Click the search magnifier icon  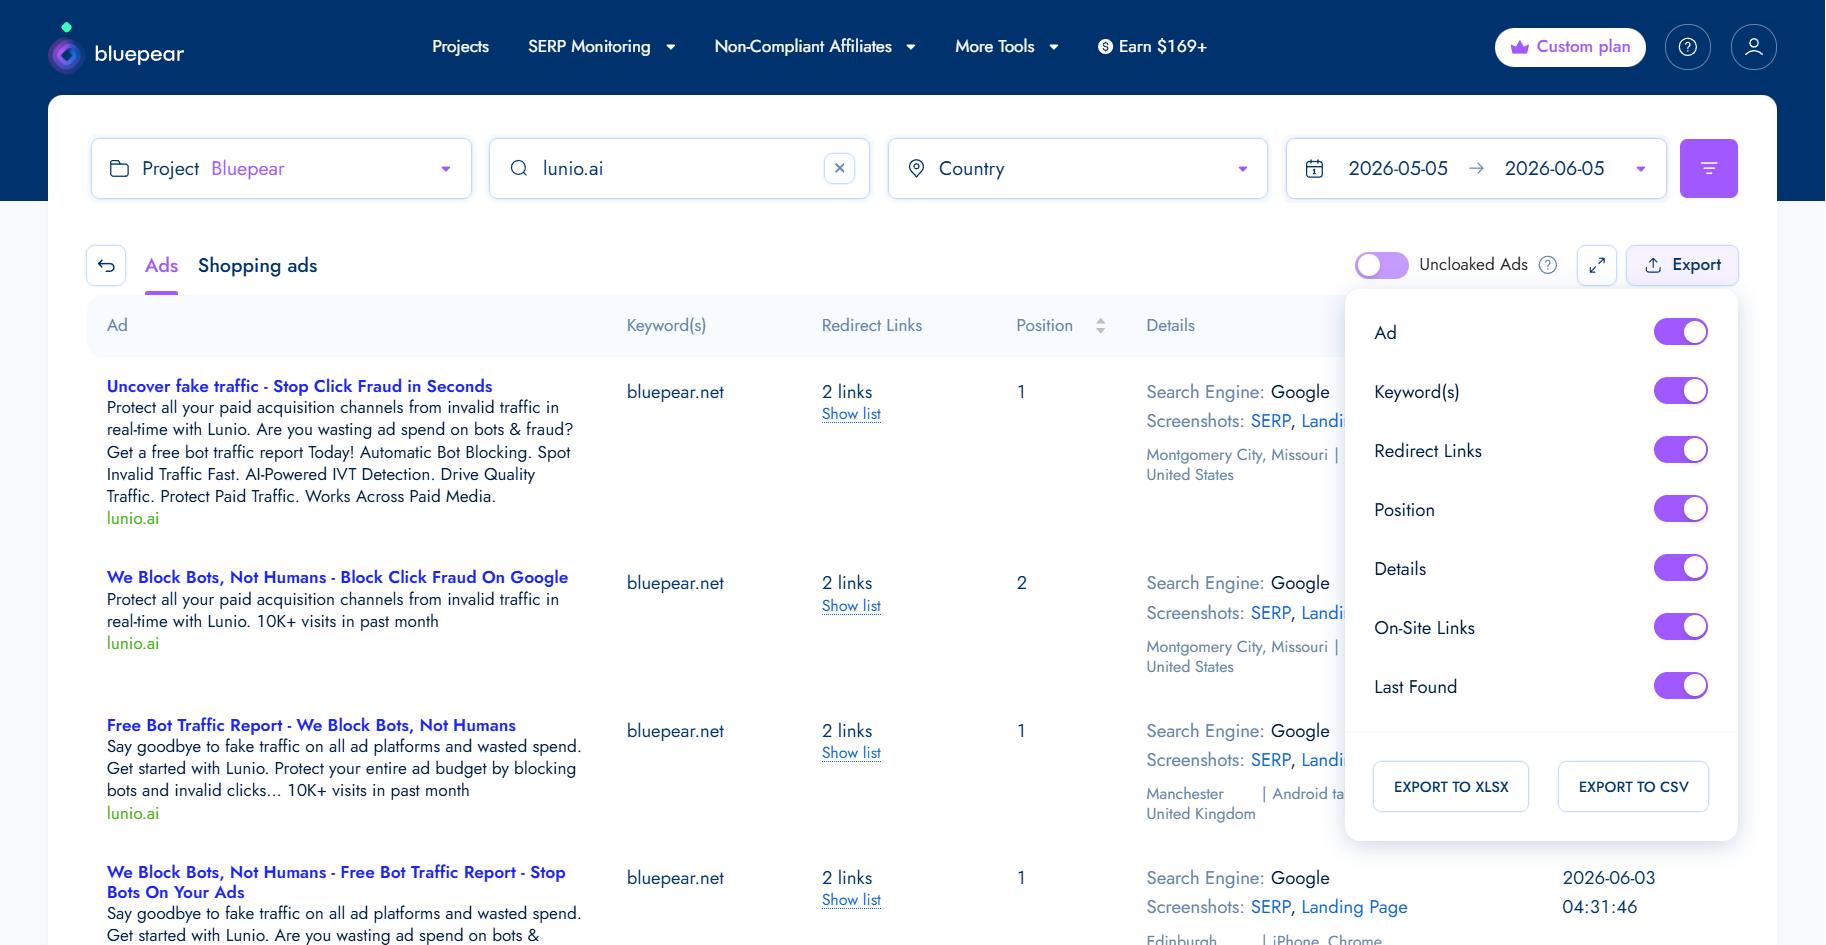tap(519, 168)
